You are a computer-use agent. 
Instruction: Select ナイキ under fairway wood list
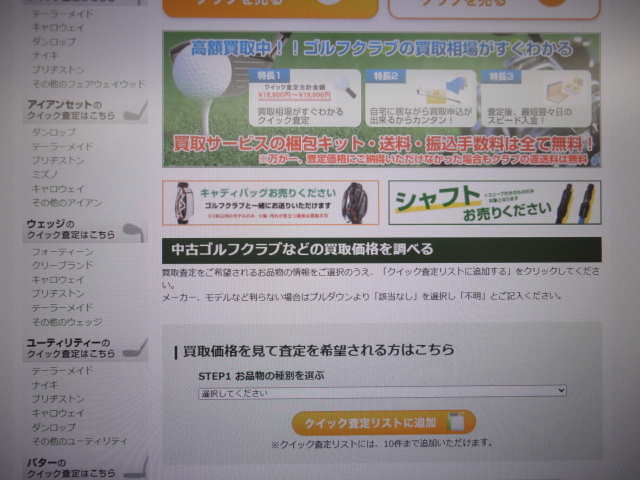45,56
